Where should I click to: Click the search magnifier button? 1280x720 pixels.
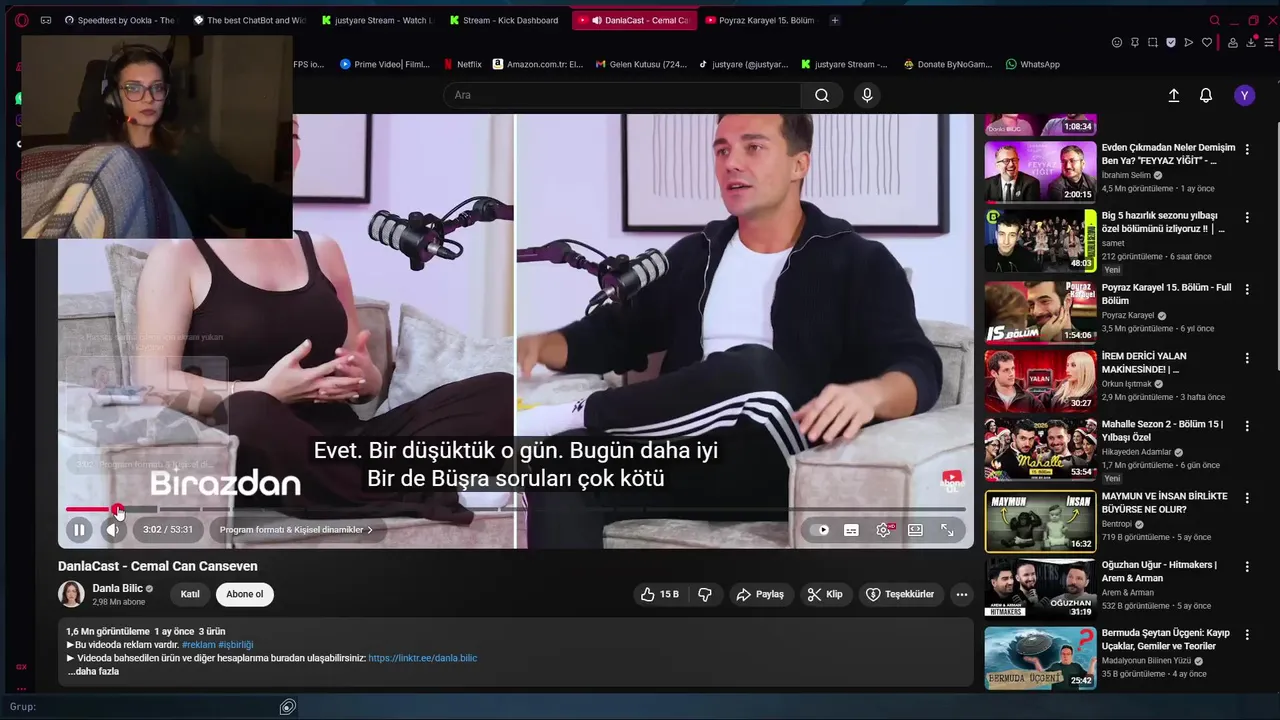point(822,95)
